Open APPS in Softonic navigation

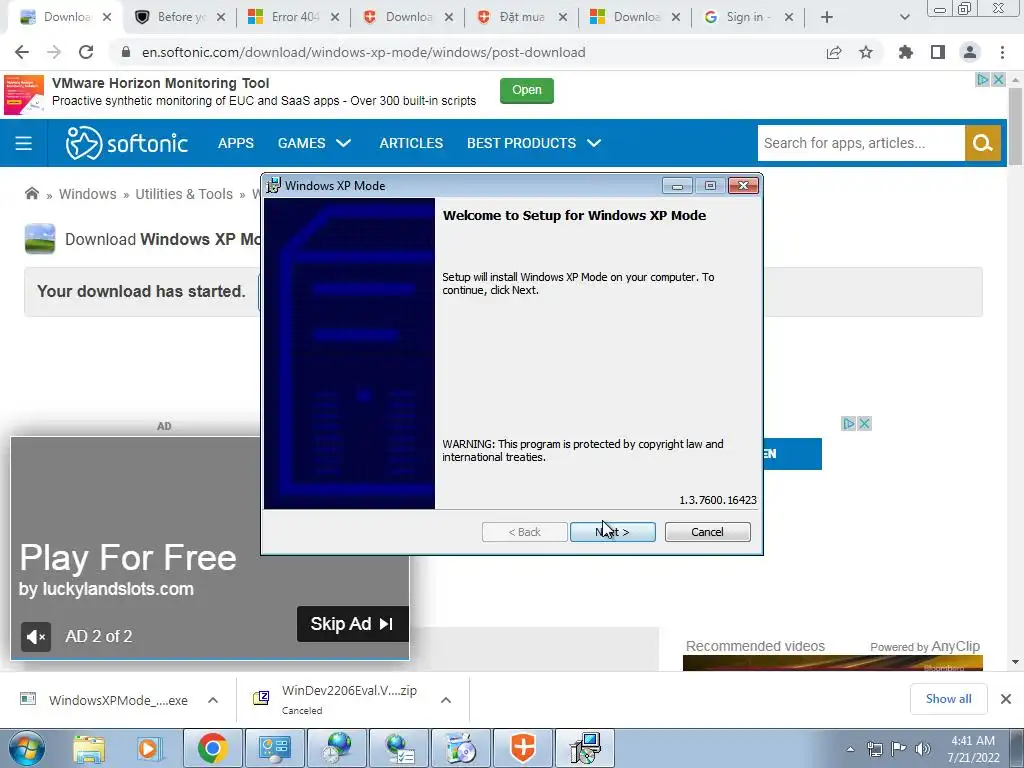236,143
